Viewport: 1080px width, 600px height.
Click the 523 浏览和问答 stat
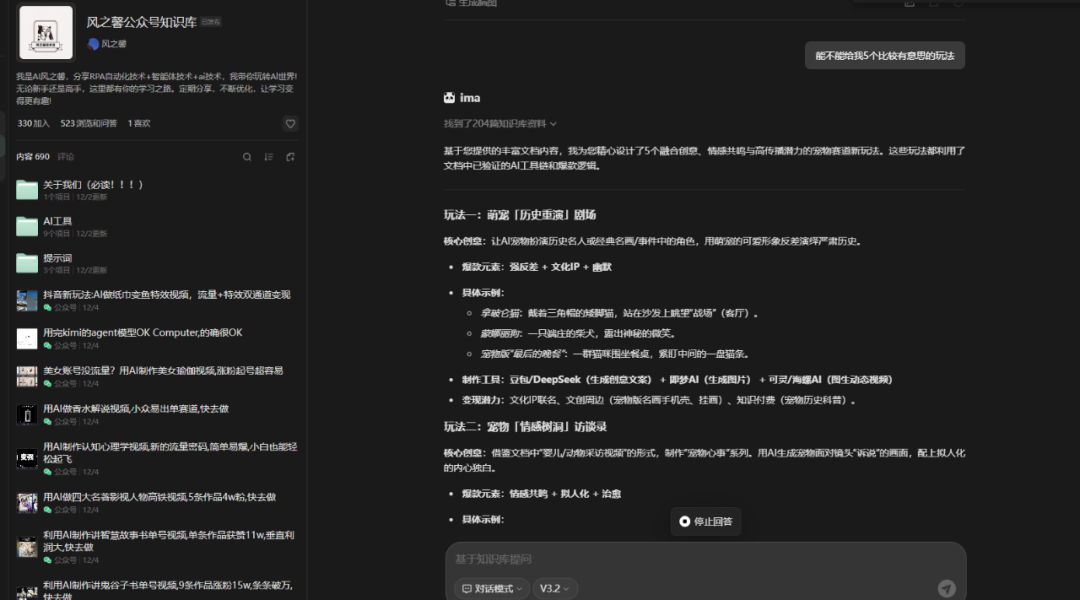click(x=88, y=123)
